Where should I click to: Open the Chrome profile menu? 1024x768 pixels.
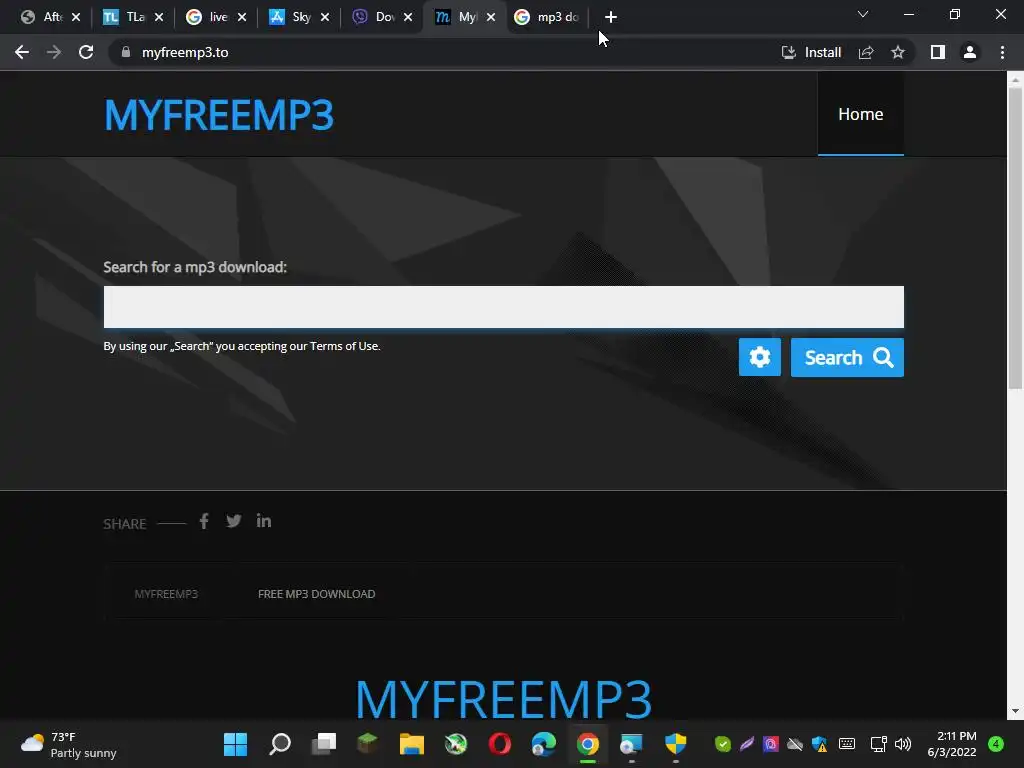pos(970,52)
